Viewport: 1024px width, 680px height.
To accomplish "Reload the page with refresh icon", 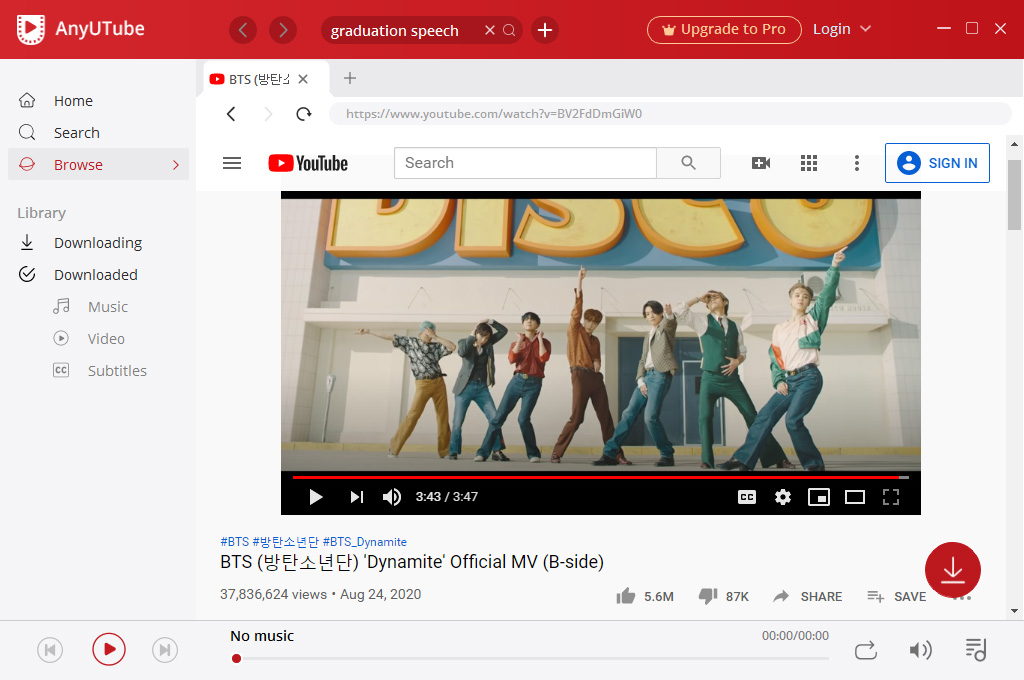I will click(x=304, y=114).
